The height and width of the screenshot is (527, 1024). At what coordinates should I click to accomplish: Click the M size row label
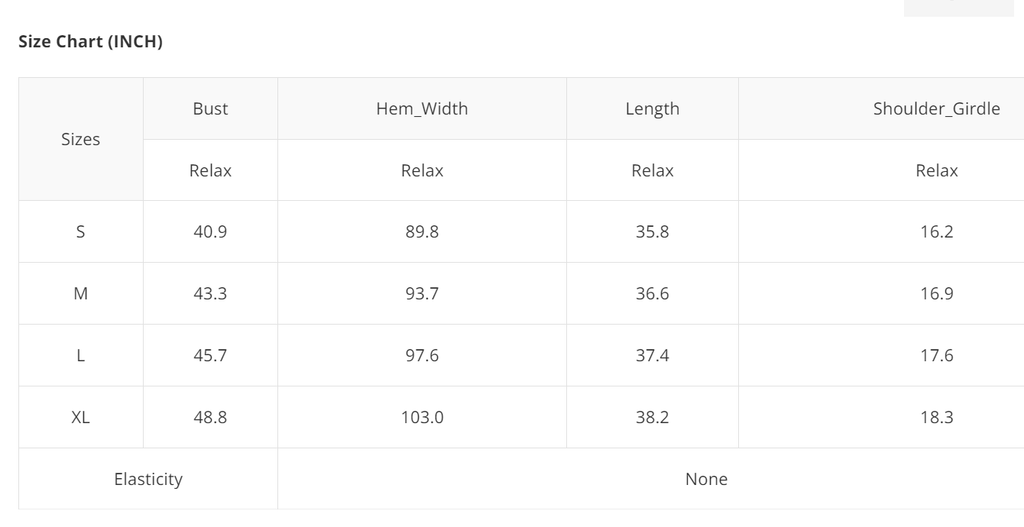81,294
